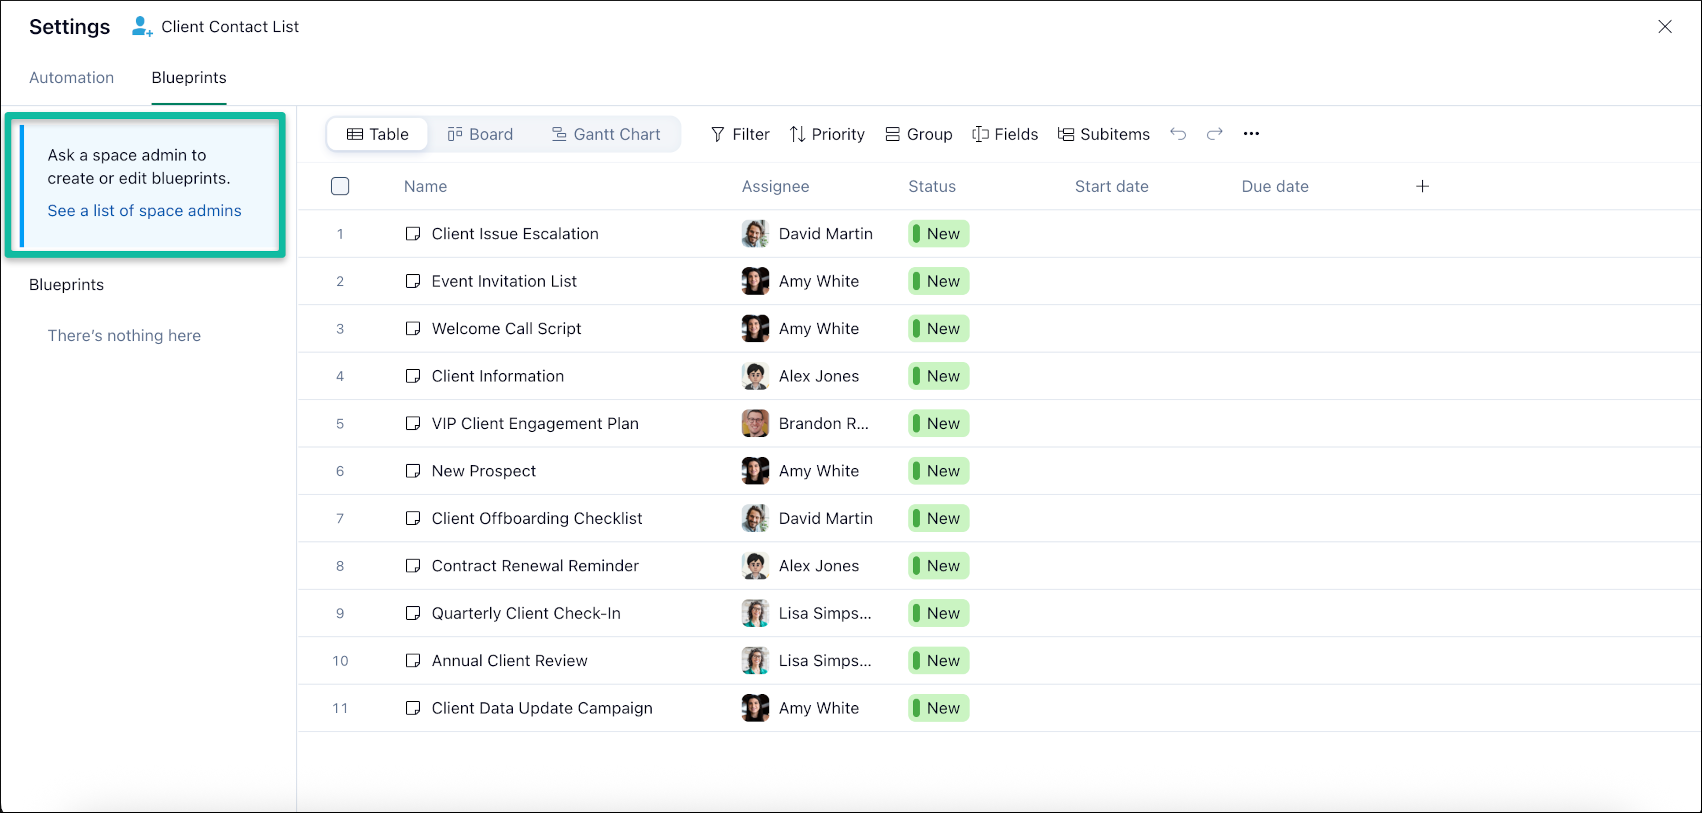Open the Filter options
The image size is (1702, 813).
tap(740, 134)
